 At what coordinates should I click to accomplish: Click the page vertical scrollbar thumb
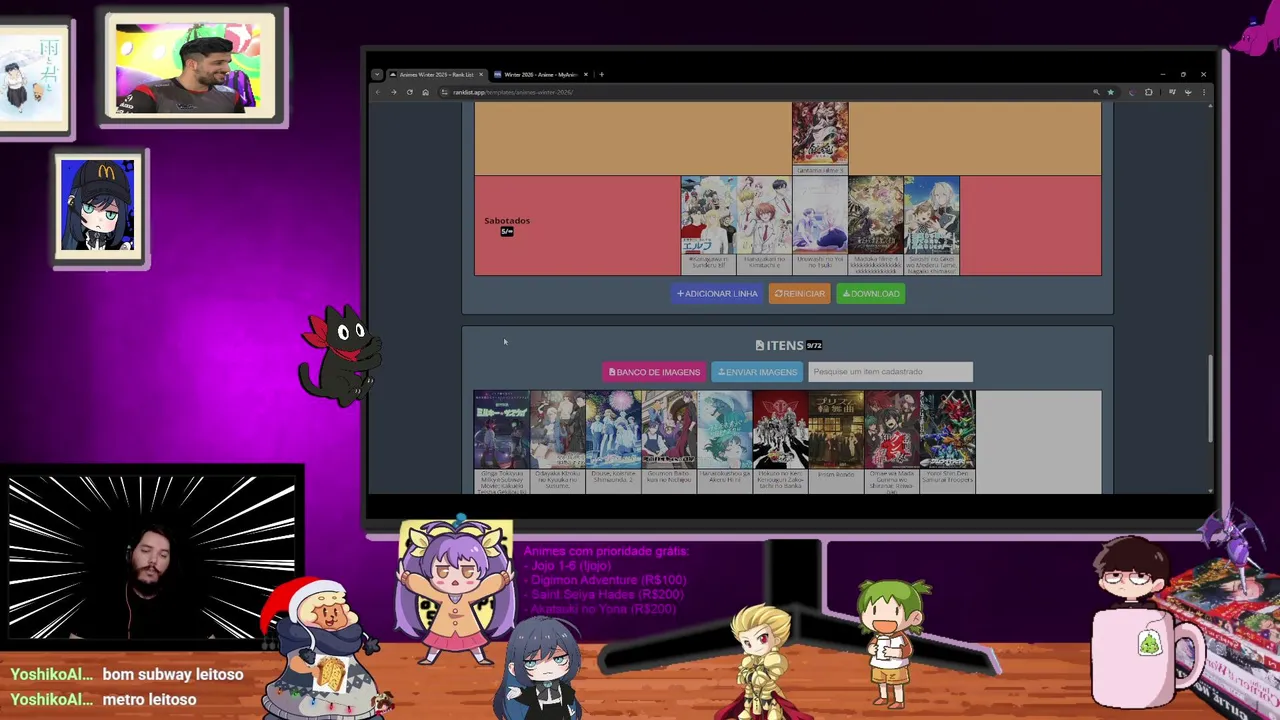1209,398
